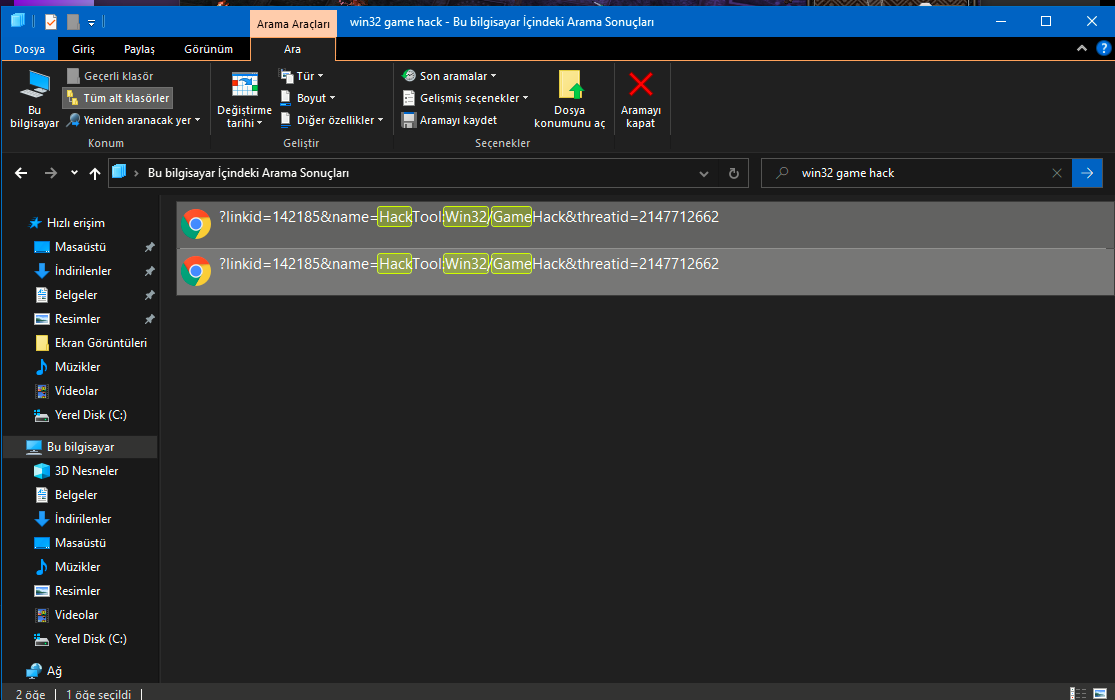Screen dimensions: 1115x700
Task: Open pinned Resimler under Hızlı erişim
Action: [68, 319]
